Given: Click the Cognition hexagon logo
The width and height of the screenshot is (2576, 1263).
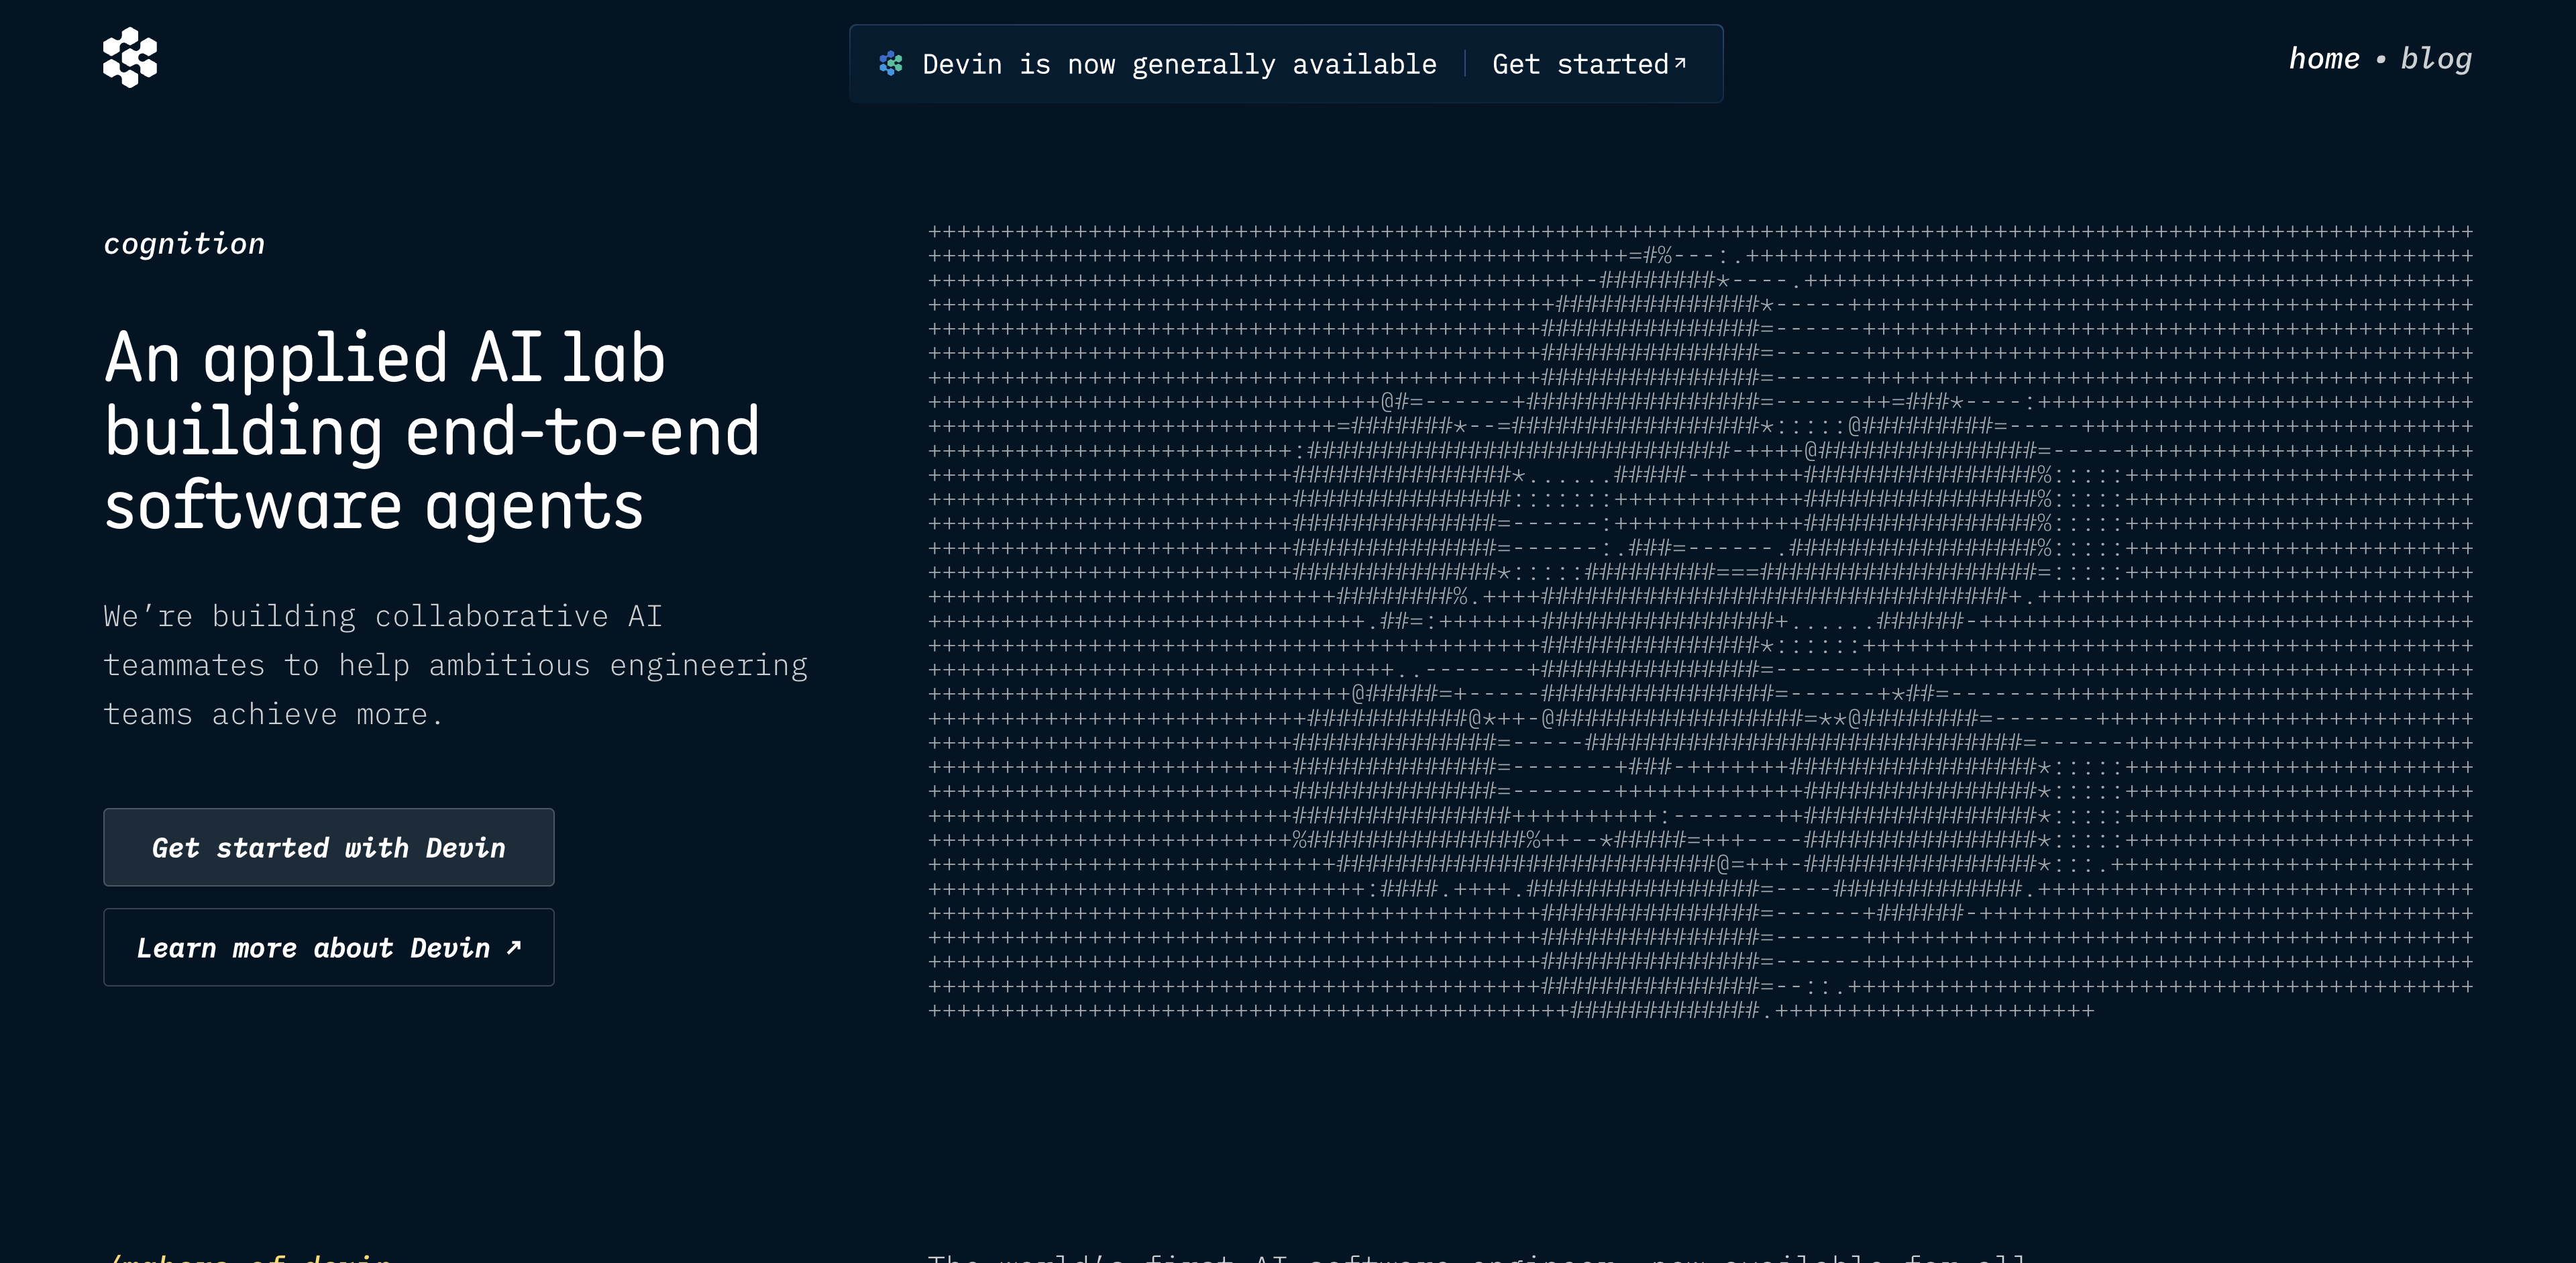Looking at the screenshot, I should 130,58.
